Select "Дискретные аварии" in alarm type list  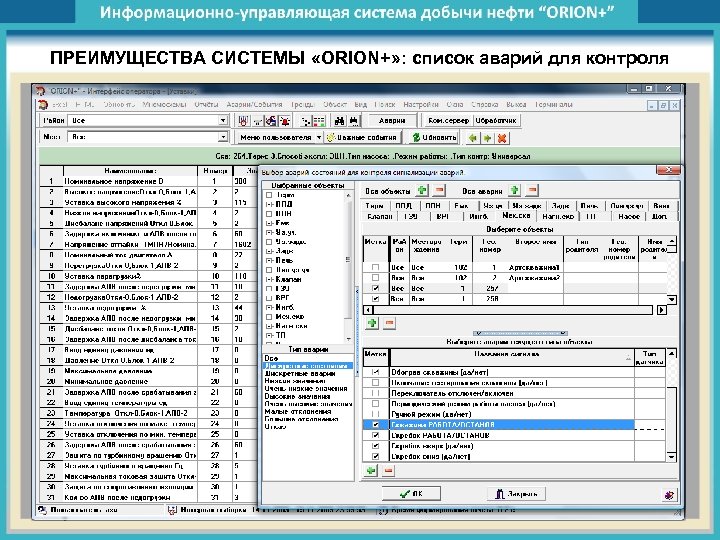pyautogui.click(x=300, y=373)
